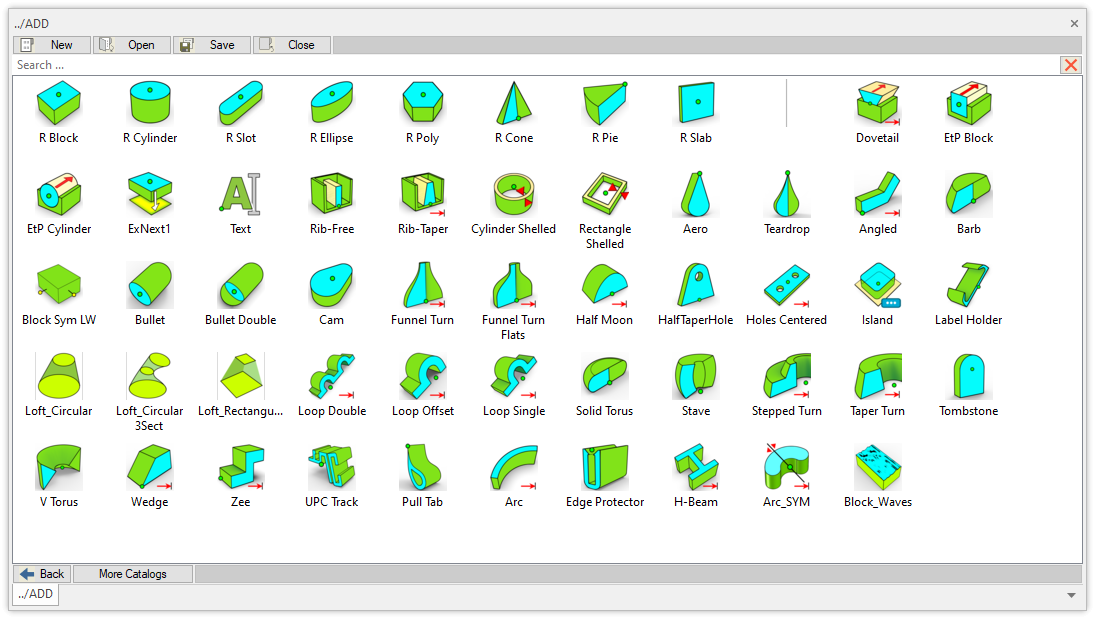Choose the Half Moon shape
Viewport: 1094px width, 621px height.
click(x=604, y=286)
